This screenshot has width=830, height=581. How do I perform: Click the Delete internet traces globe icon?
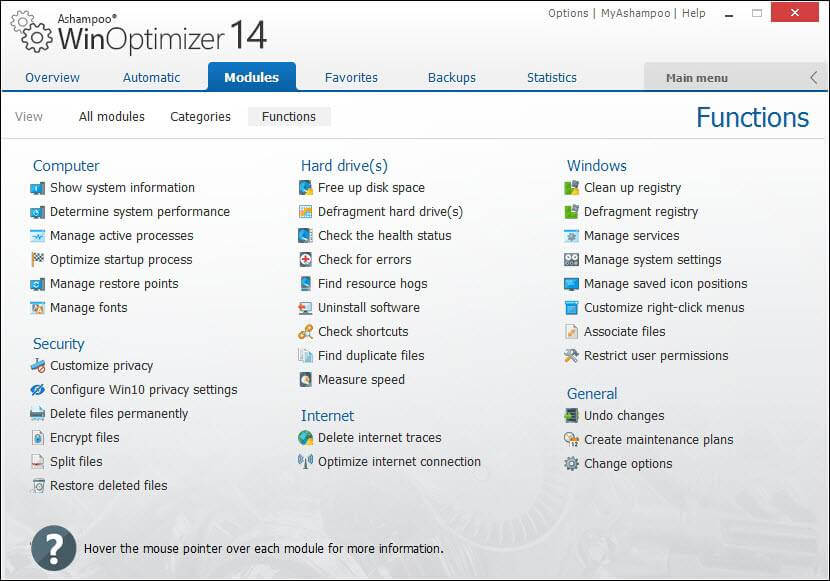(305, 438)
